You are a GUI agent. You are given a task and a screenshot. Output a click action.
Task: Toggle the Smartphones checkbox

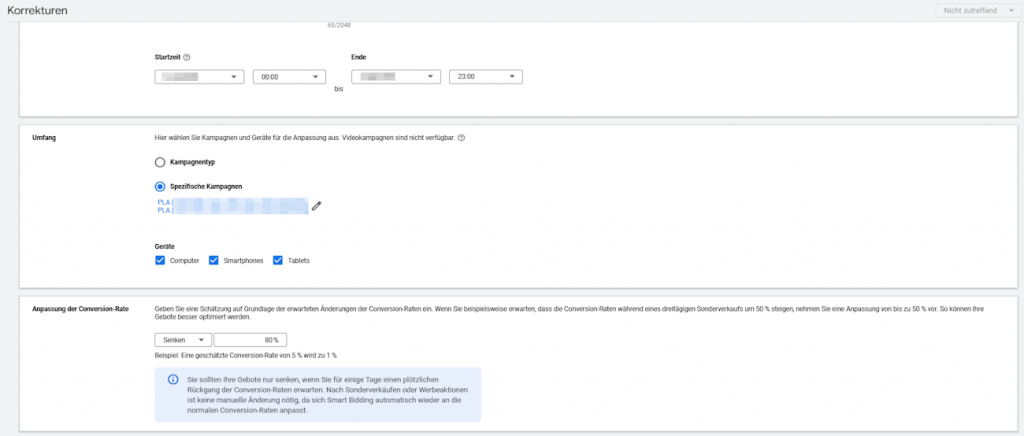pos(213,260)
